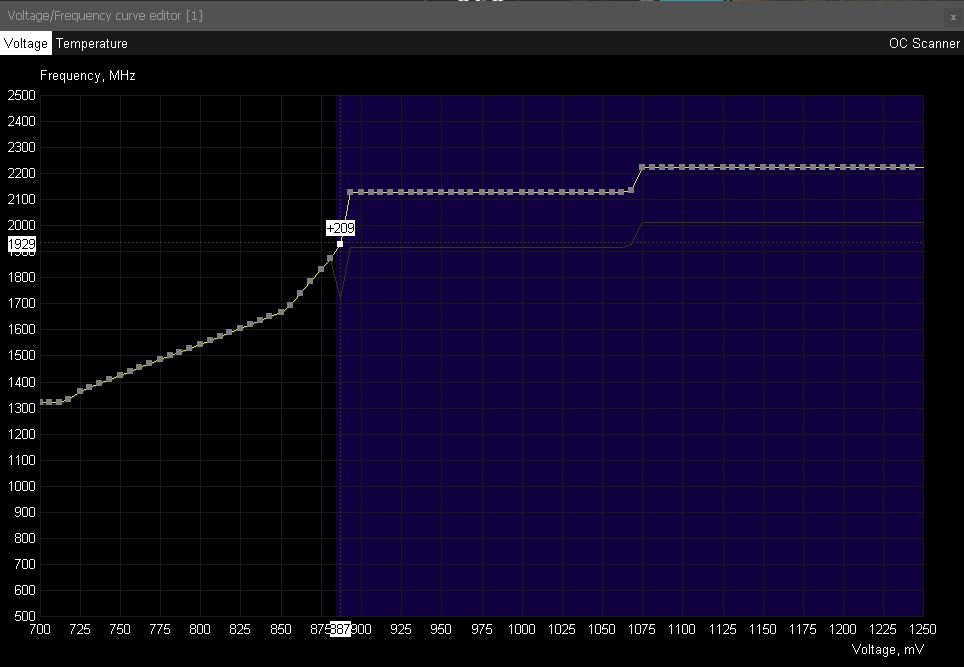Click the 1250 label on the voltage axis
Image resolution: width=964 pixels, height=667 pixels.
[x=922, y=629]
